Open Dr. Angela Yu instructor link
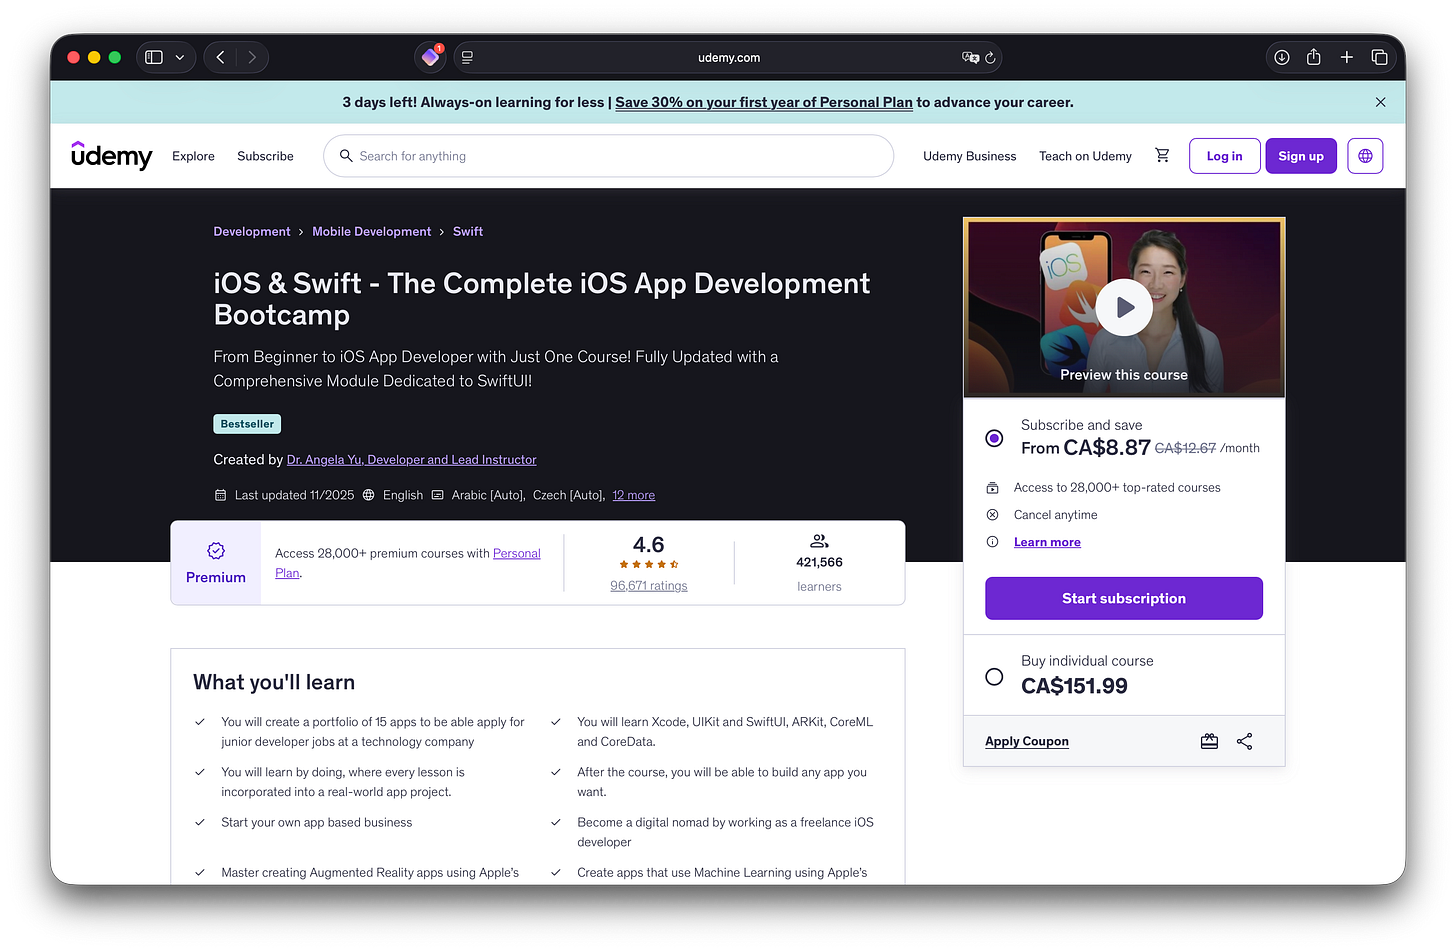Screen dimensions: 1456x951 click(411, 460)
